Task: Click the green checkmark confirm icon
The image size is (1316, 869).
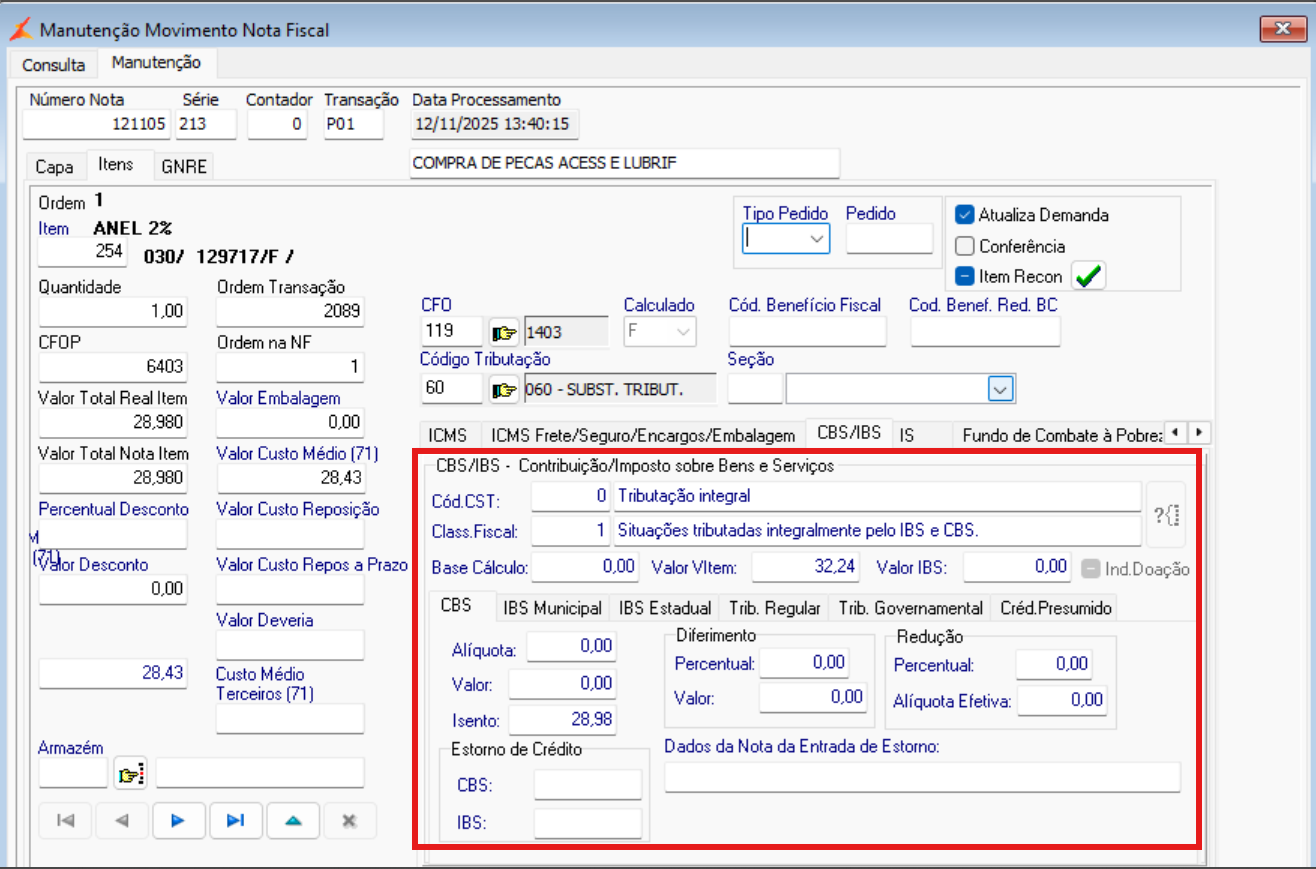Action: tap(1088, 276)
